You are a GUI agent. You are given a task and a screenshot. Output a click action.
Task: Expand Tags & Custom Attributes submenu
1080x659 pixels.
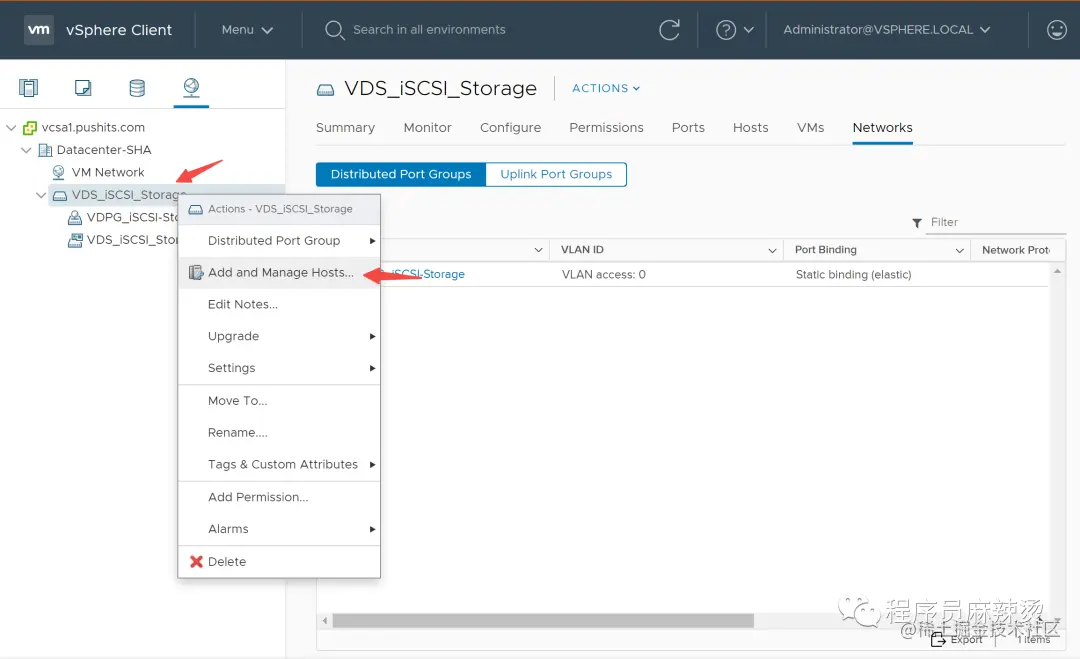pyautogui.click(x=279, y=464)
